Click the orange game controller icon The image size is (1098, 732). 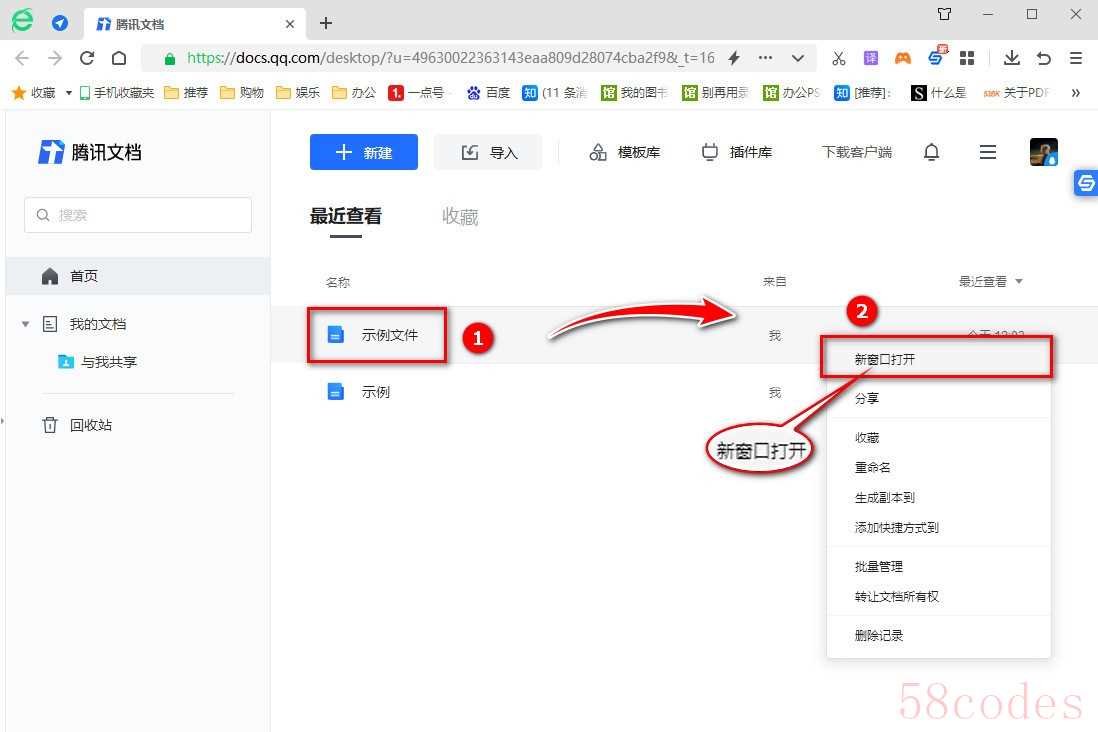pyautogui.click(x=903, y=58)
